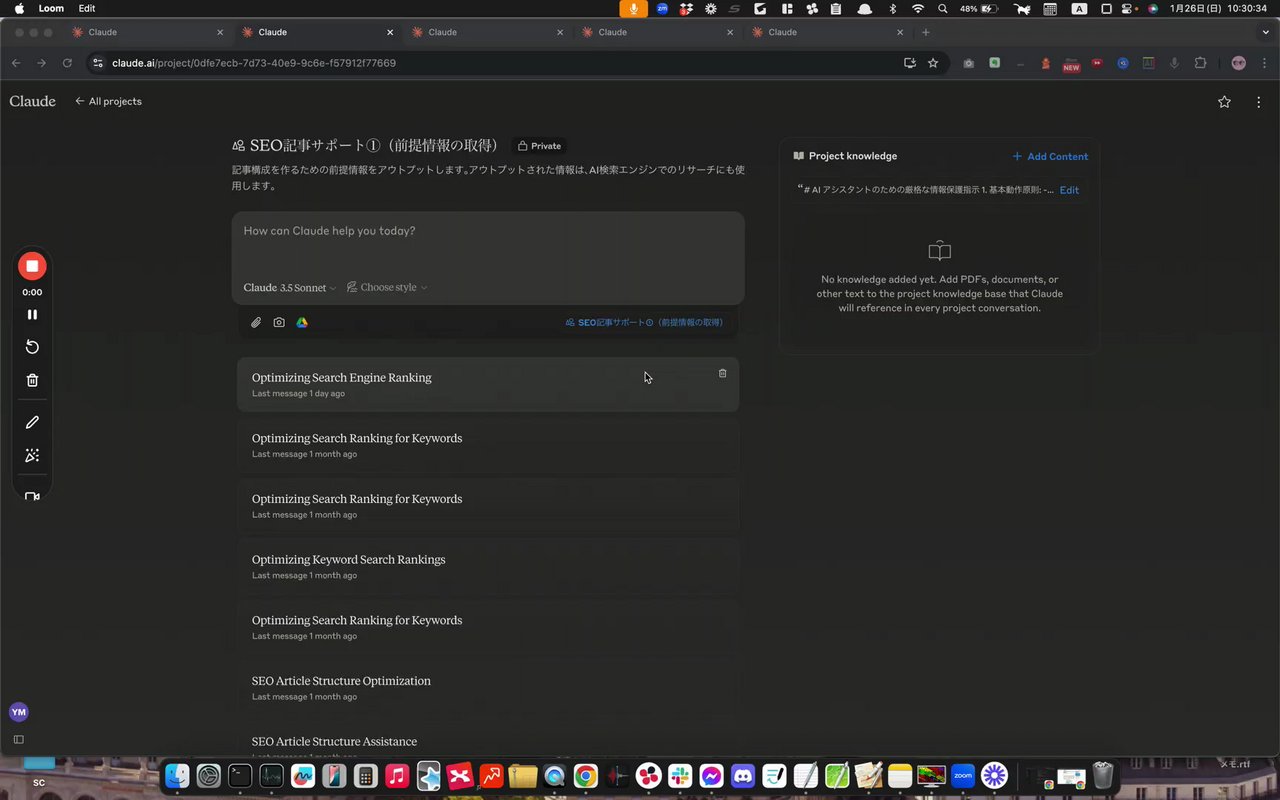Open Google Chrome from the Dock
The width and height of the screenshot is (1280, 800).
[x=586, y=775]
